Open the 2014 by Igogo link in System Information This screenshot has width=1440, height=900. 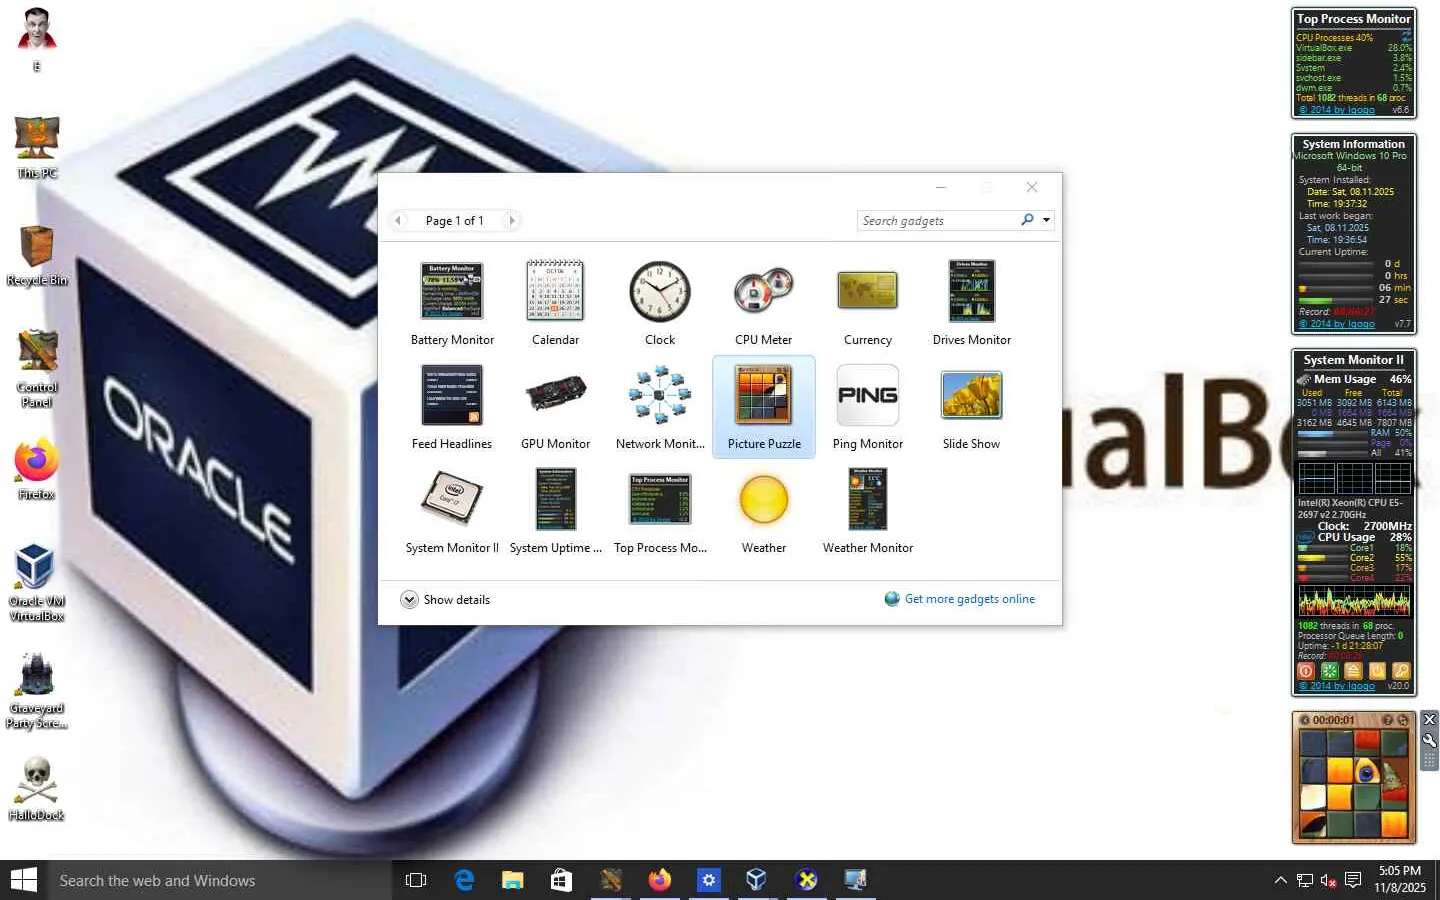coord(1337,324)
